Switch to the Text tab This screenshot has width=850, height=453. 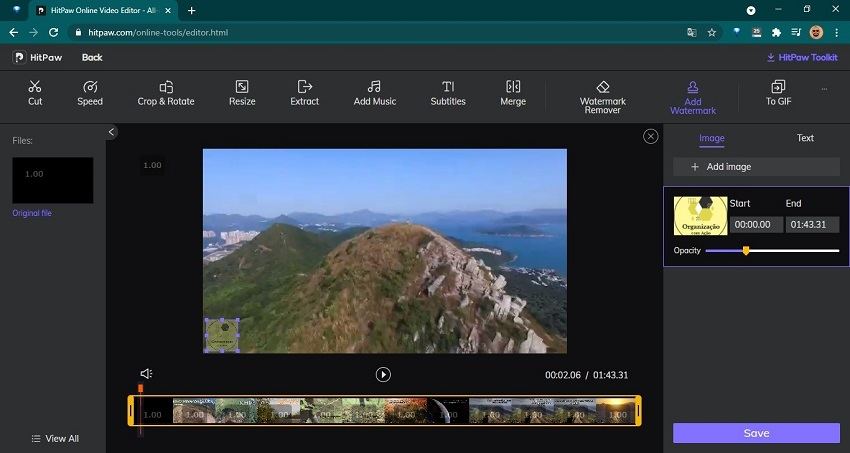[x=805, y=138]
